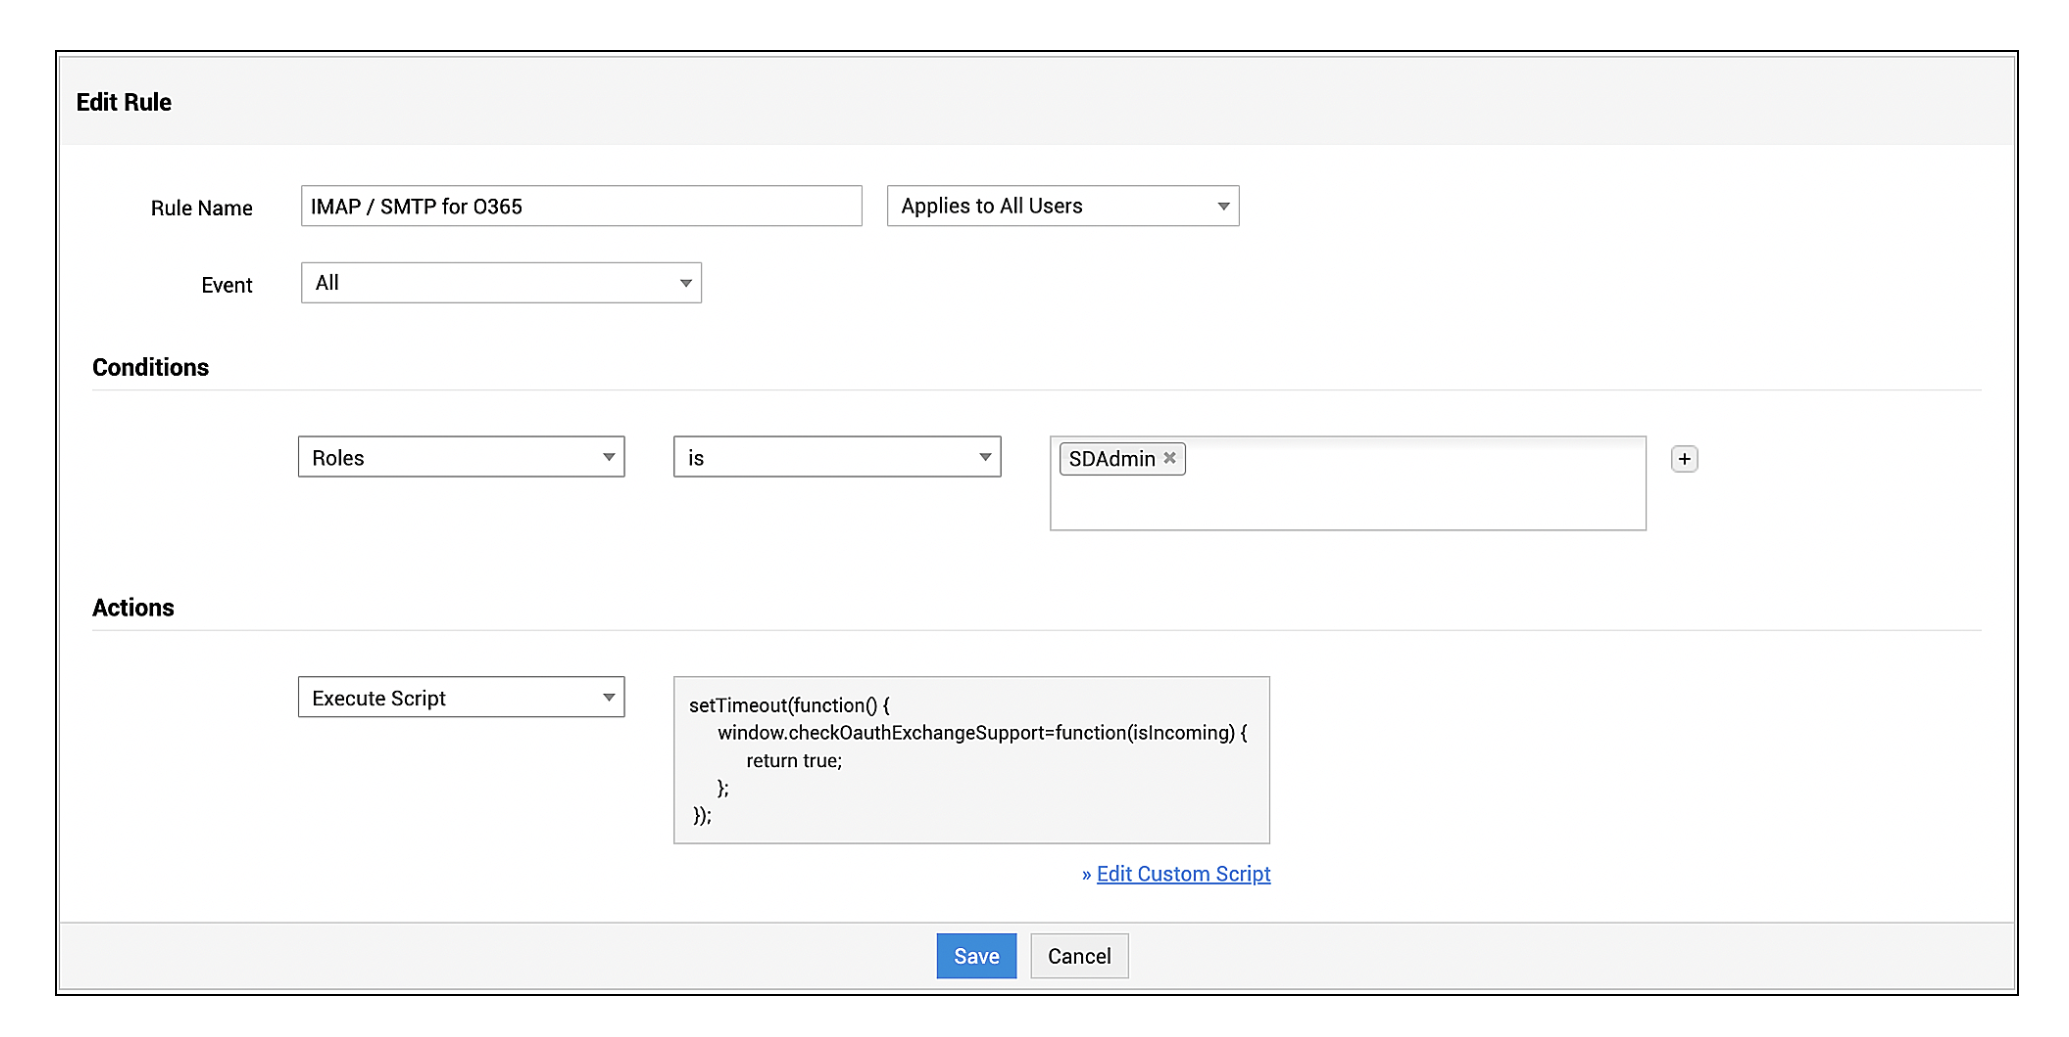The image size is (2069, 1037).
Task: Click the Conditions section heading
Action: click(150, 367)
